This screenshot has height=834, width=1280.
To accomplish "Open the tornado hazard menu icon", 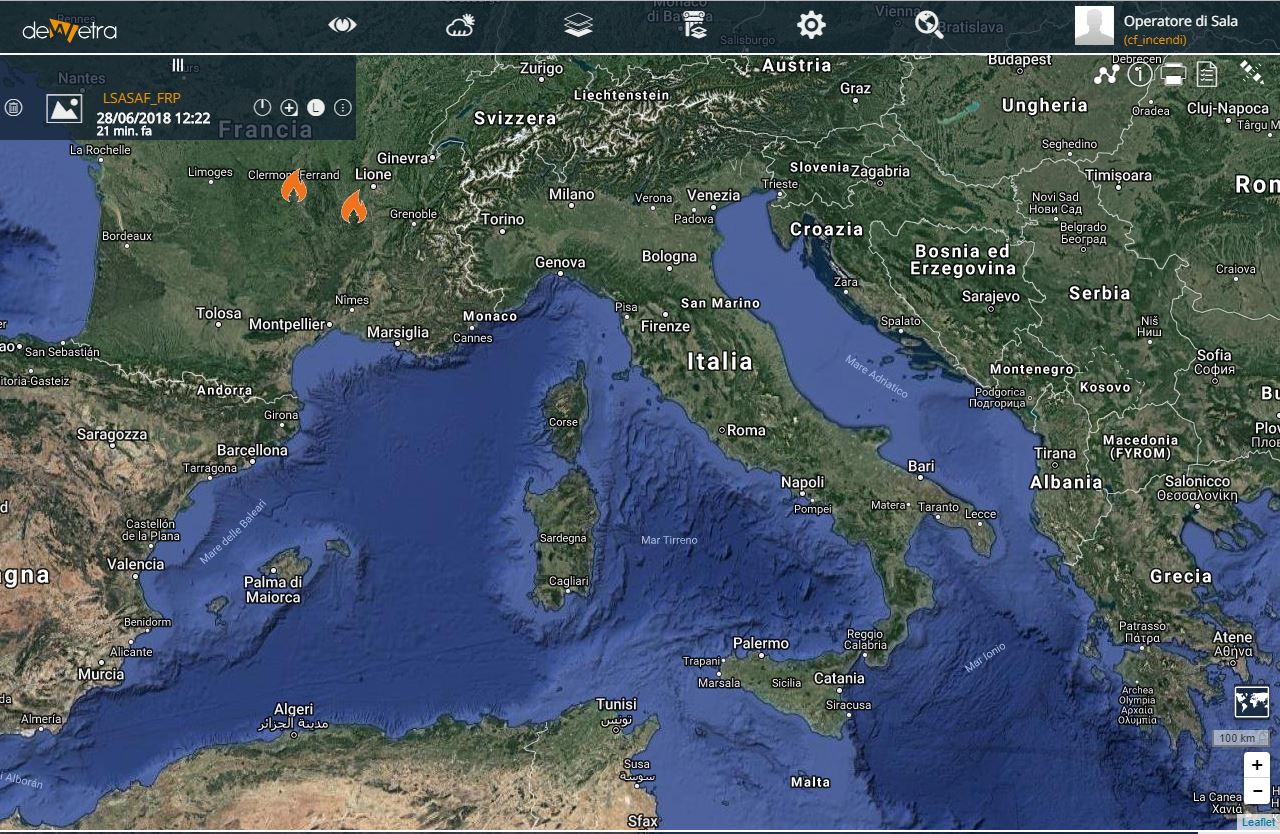I will click(x=695, y=25).
